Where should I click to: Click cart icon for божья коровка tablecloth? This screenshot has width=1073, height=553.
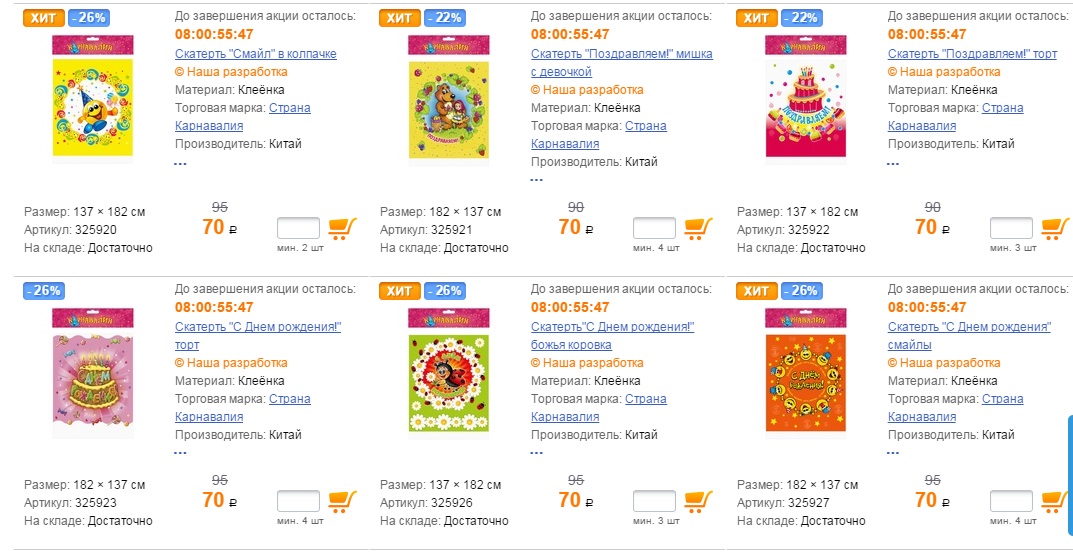699,501
